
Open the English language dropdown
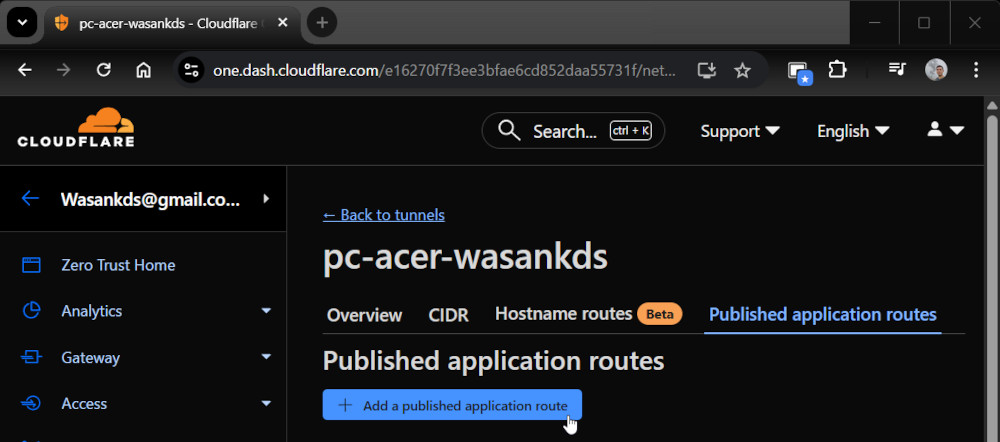click(x=853, y=131)
